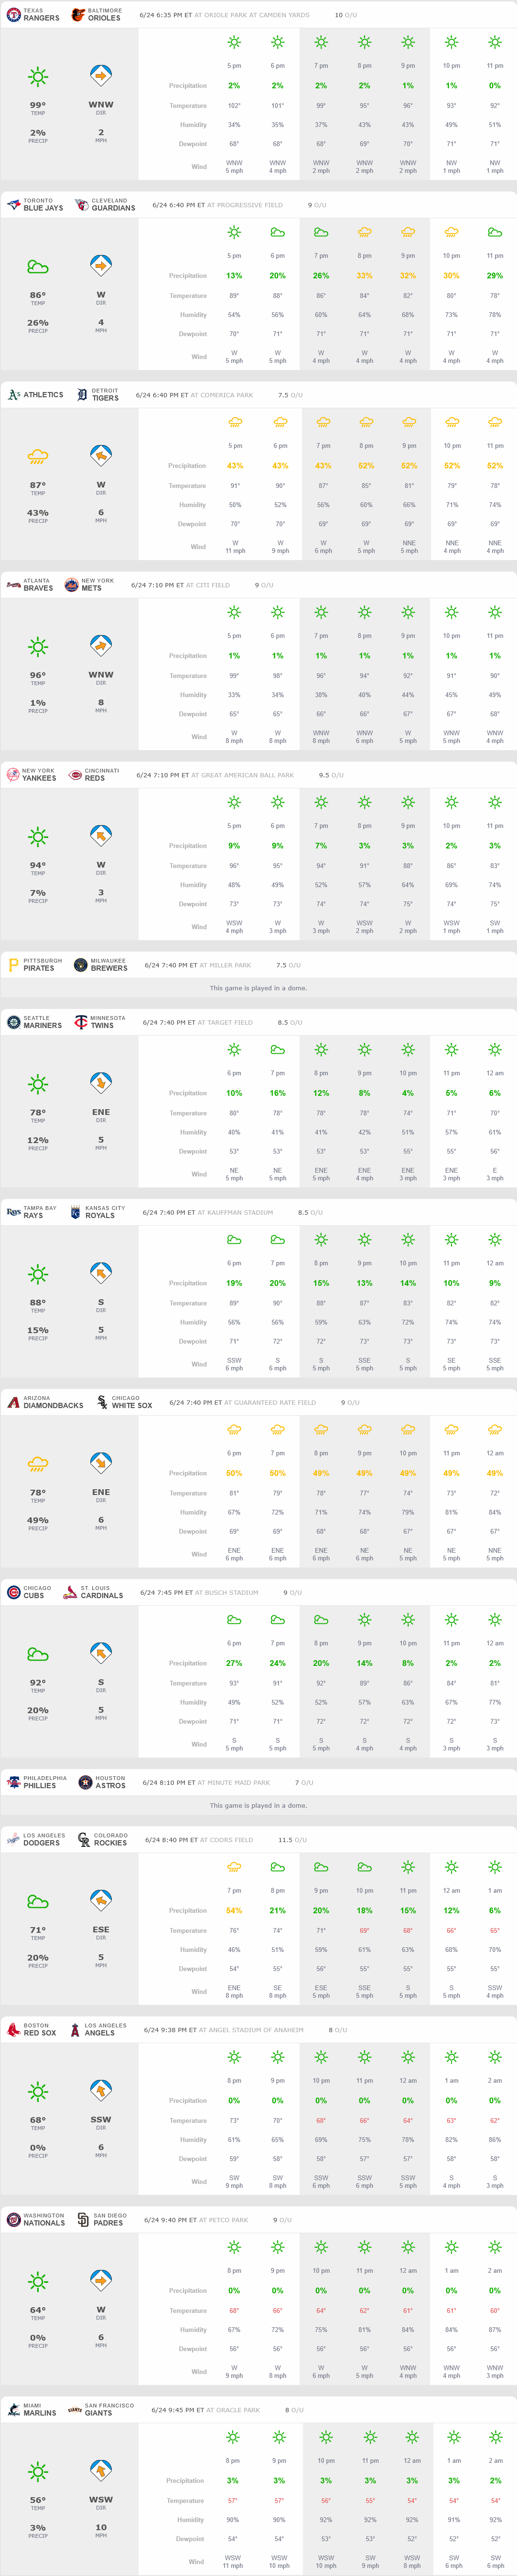Click the ENE wind direction icon for Mariners–Twins

pyautogui.click(x=101, y=1084)
